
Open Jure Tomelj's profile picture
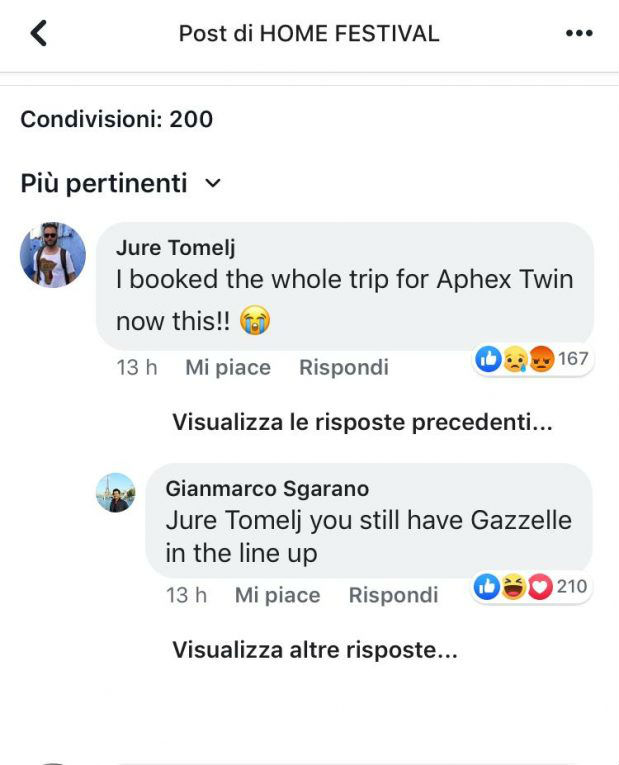(x=53, y=255)
